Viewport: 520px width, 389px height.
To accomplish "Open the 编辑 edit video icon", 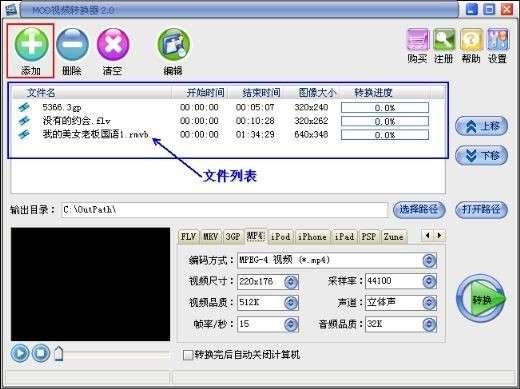I will coord(173,45).
